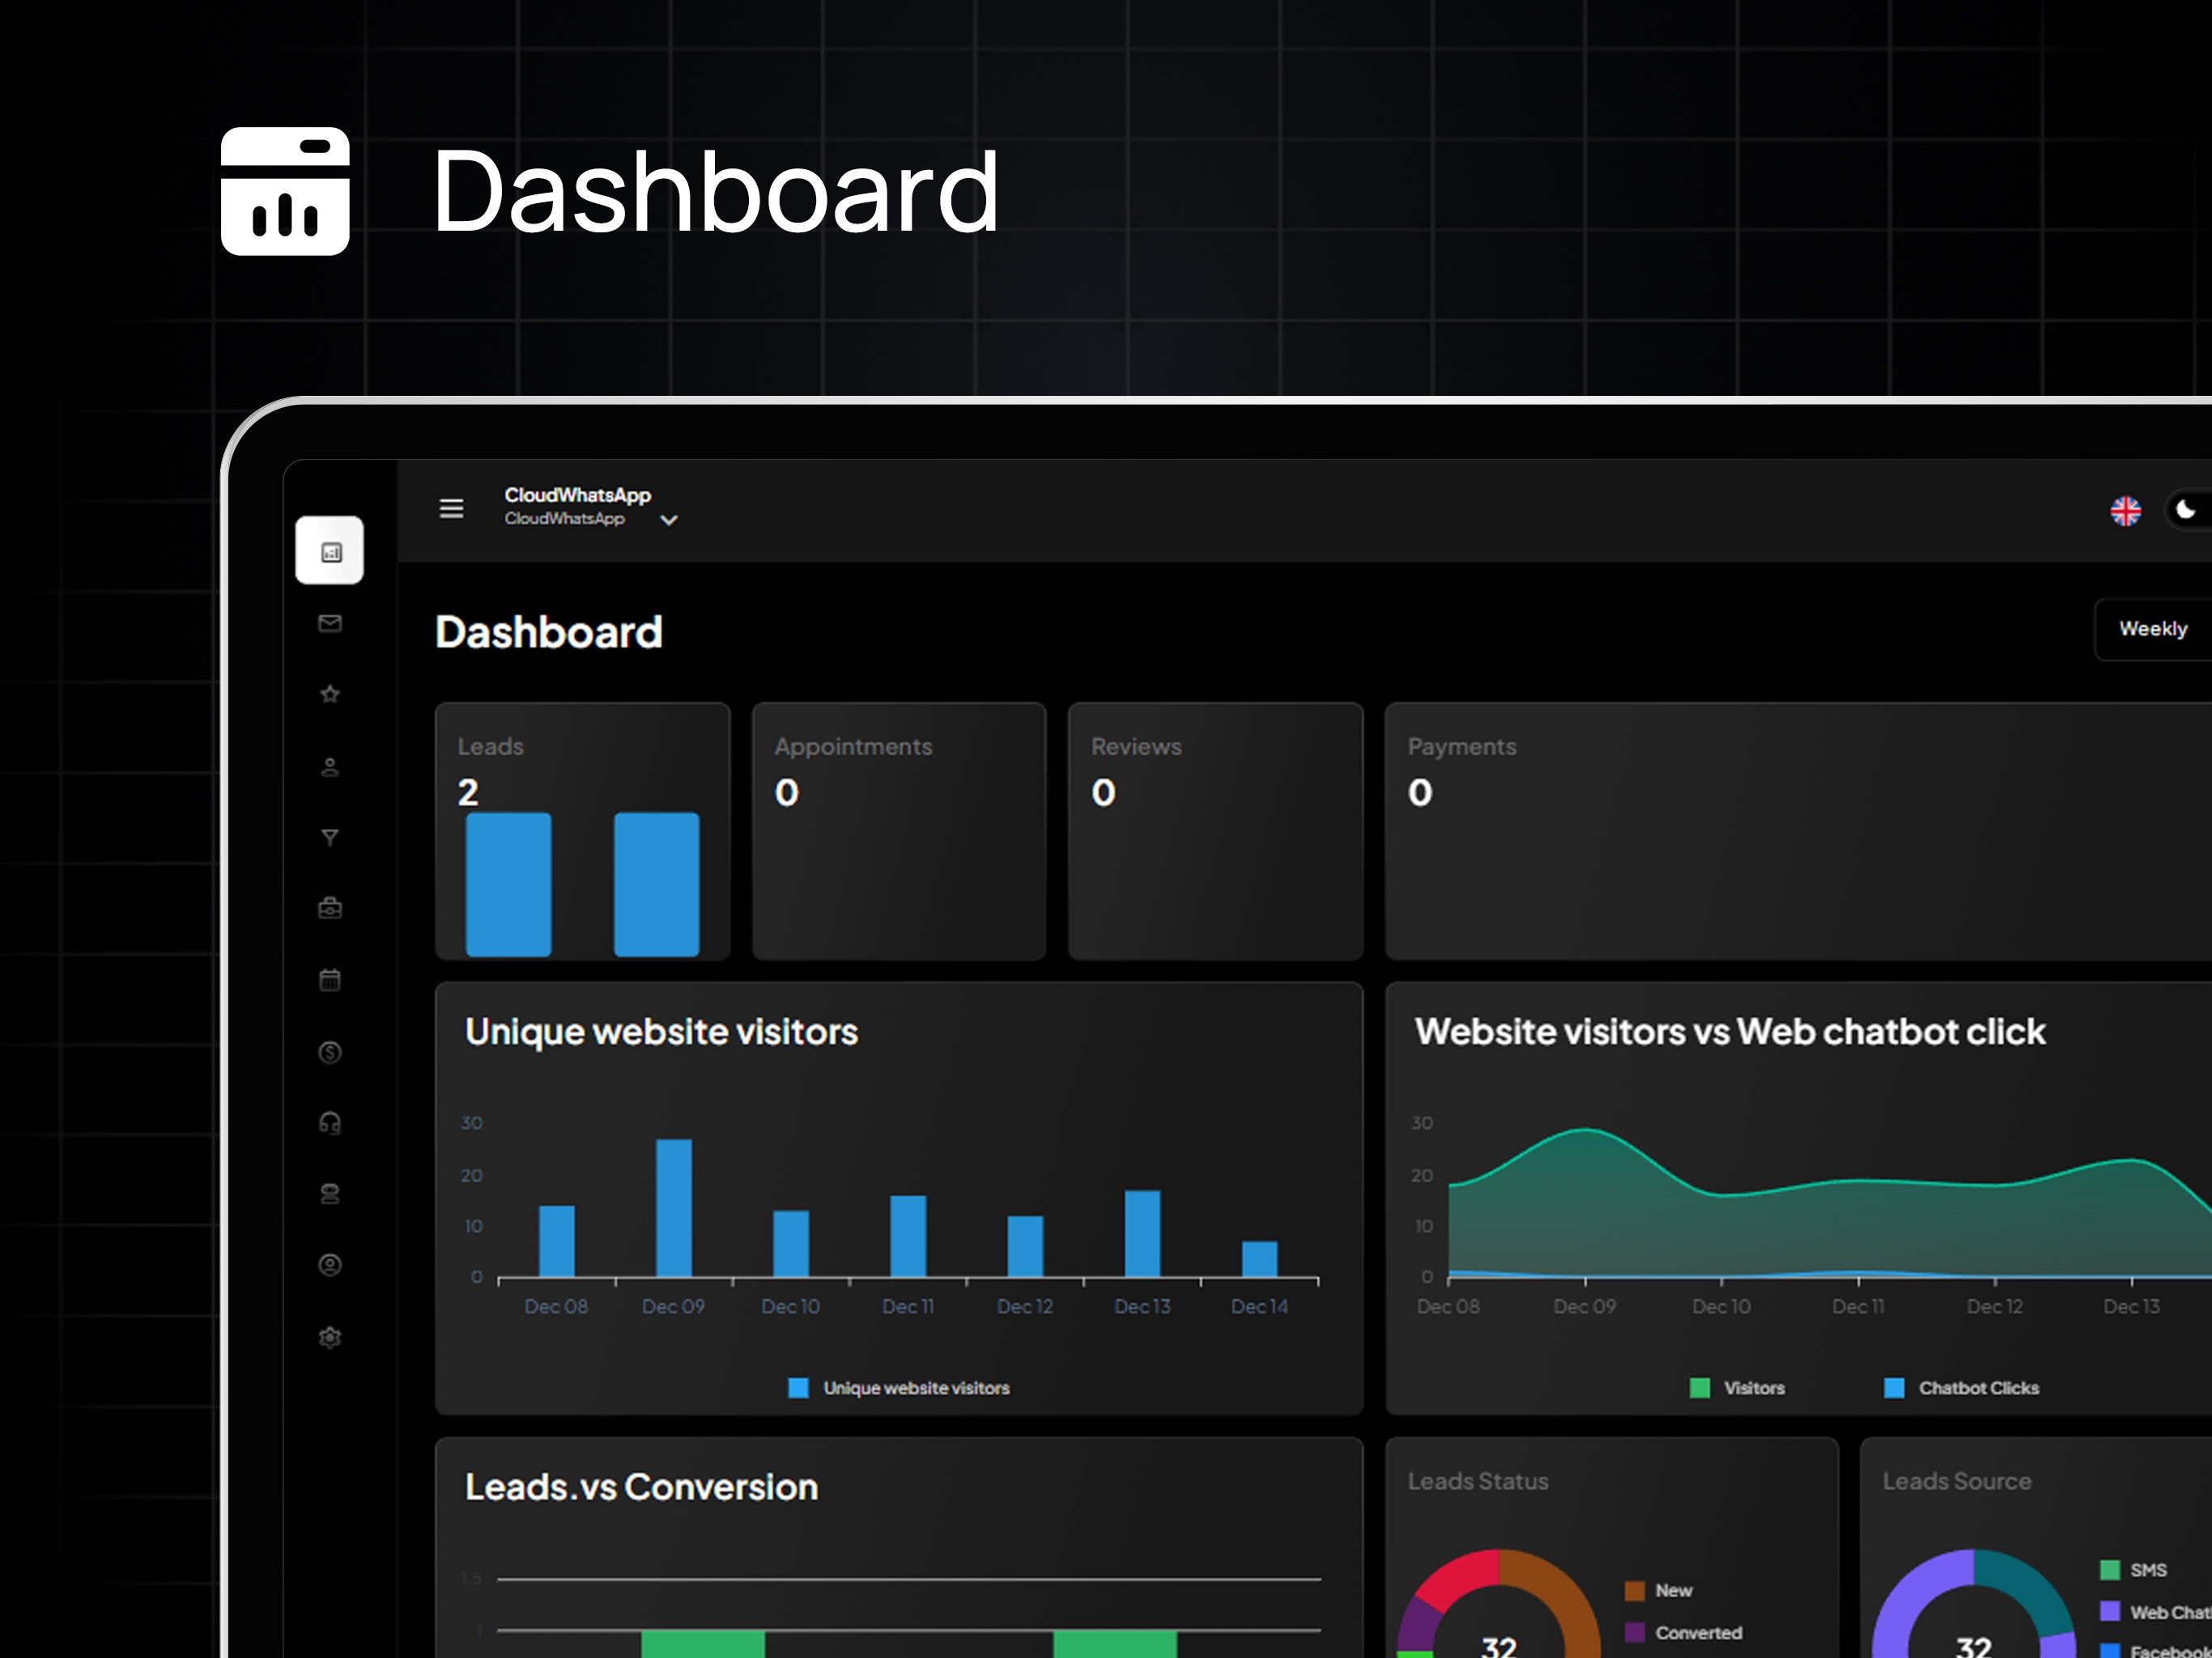Toggle the Visitors legend item
The image size is (2212, 1658).
1737,1388
